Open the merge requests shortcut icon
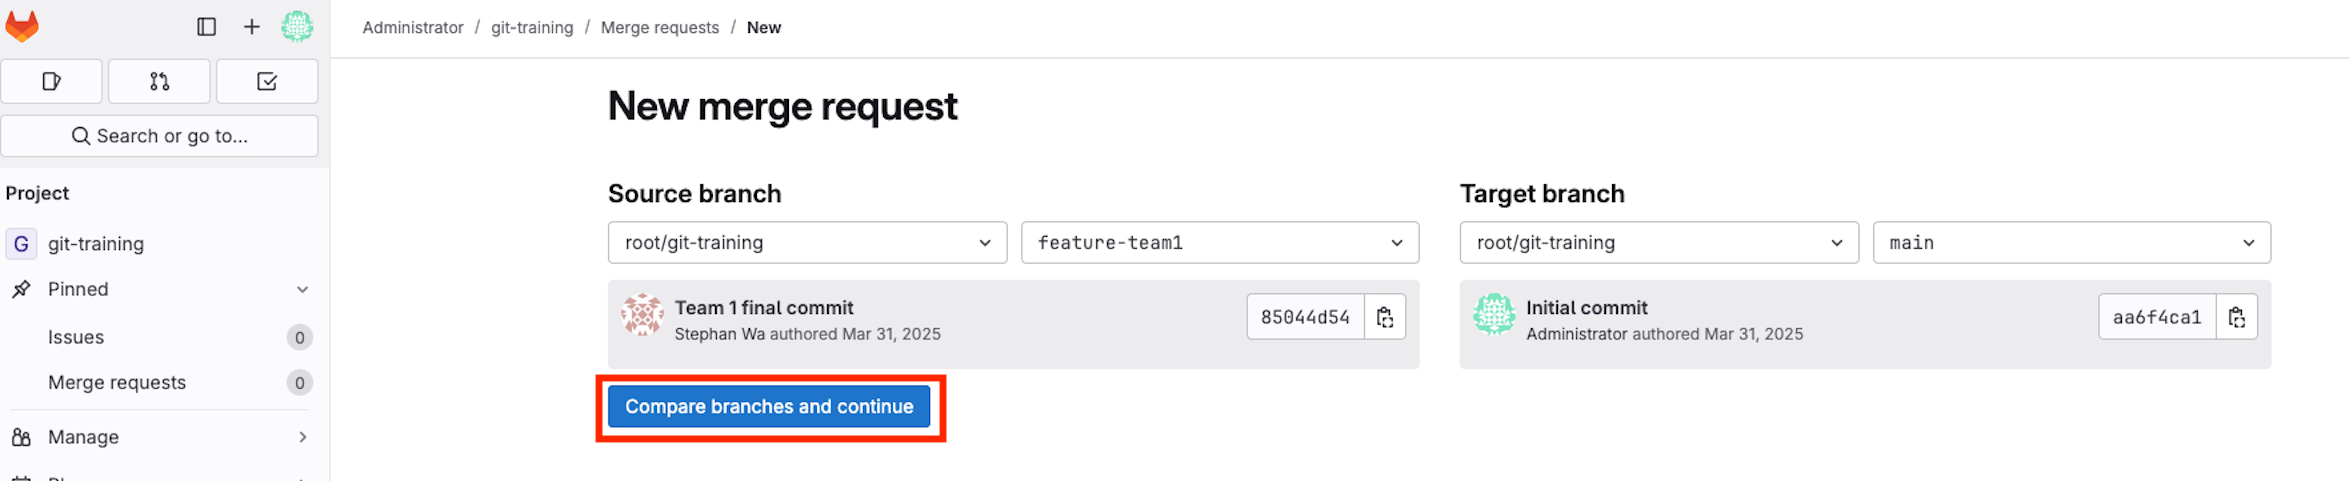 (x=159, y=81)
